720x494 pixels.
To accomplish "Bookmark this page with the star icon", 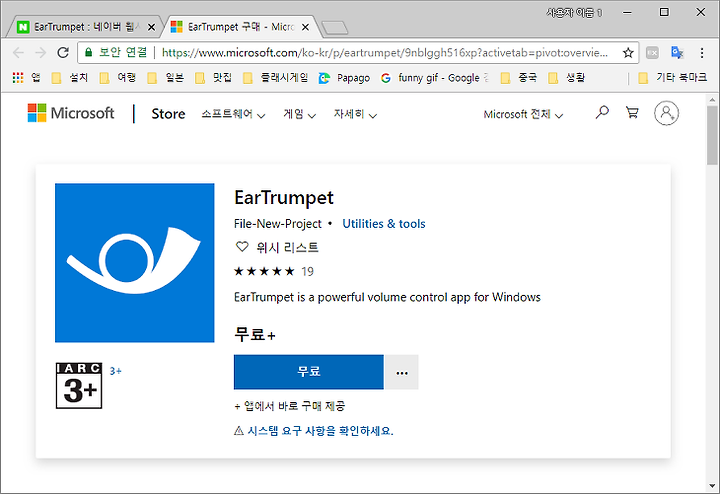I will pos(628,53).
